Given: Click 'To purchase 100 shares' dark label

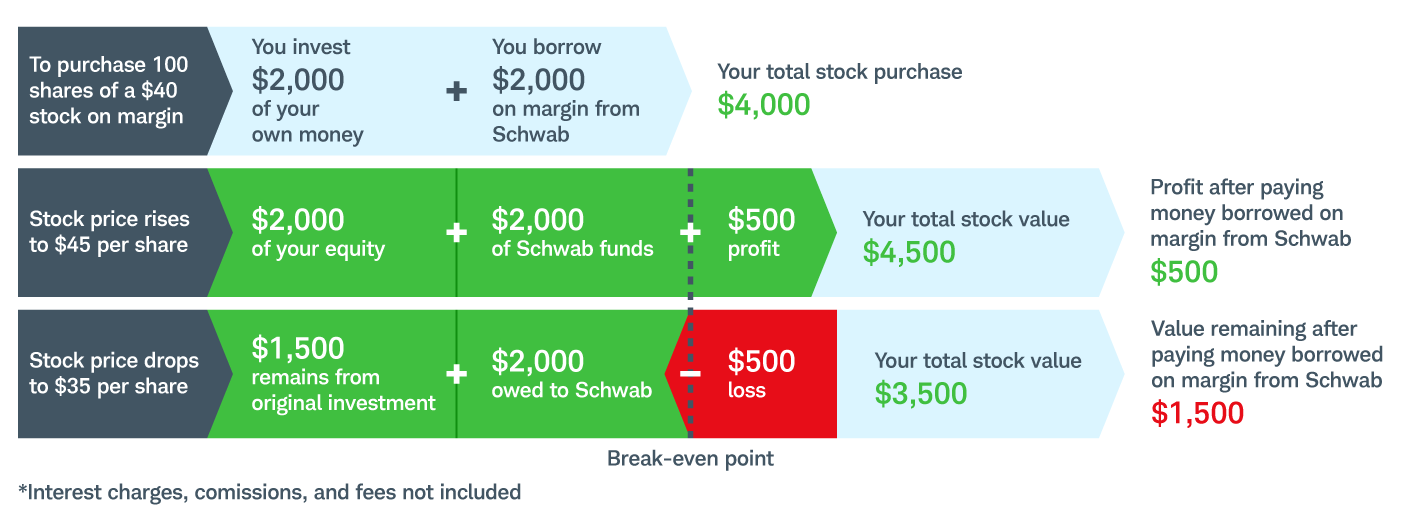Looking at the screenshot, I should click(x=110, y=91).
